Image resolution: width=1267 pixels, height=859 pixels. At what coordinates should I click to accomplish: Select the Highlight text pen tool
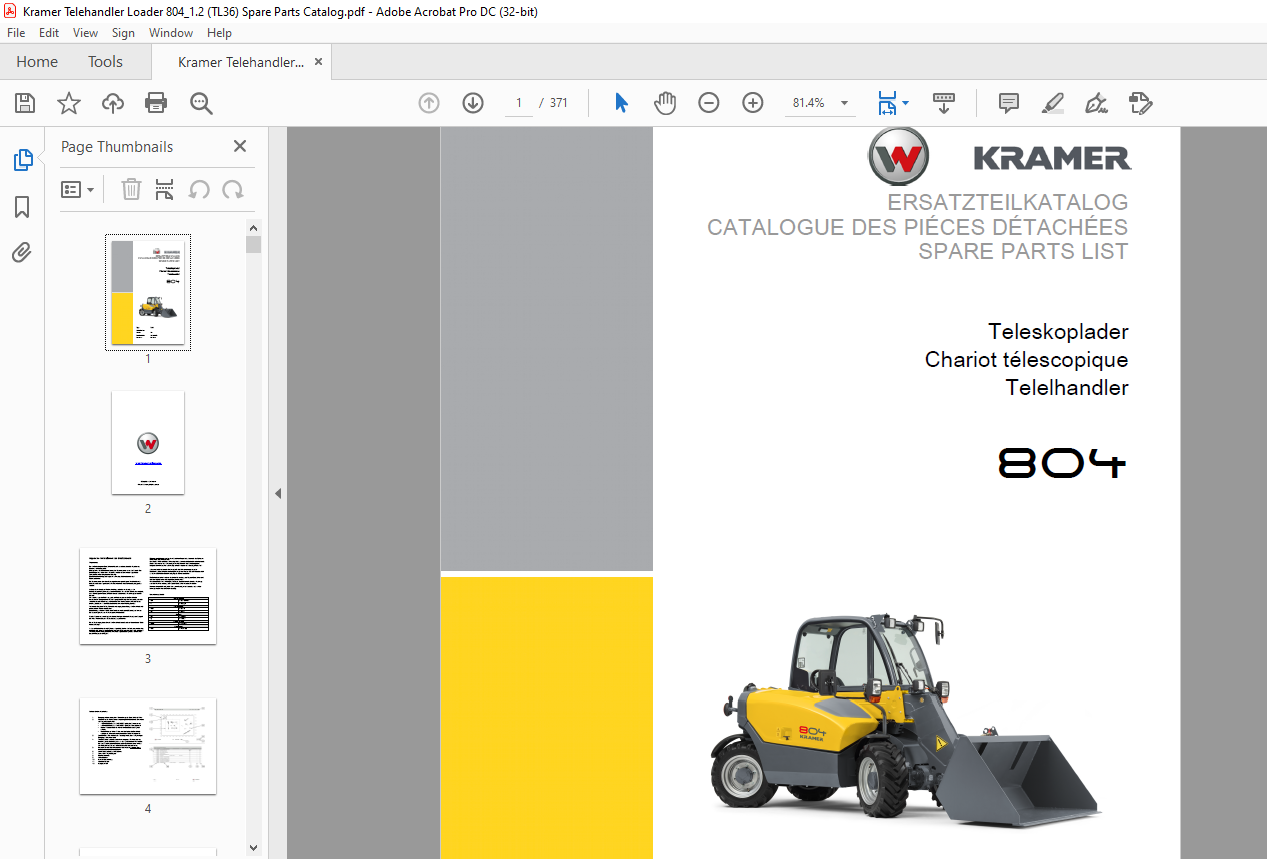(x=1052, y=103)
